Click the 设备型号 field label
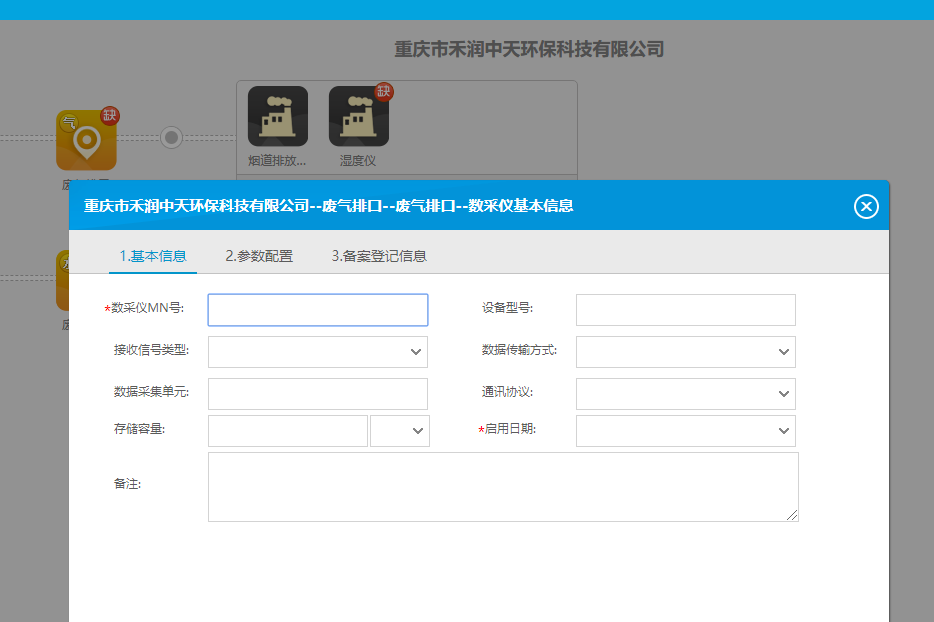Image resolution: width=934 pixels, height=622 pixels. (x=508, y=308)
